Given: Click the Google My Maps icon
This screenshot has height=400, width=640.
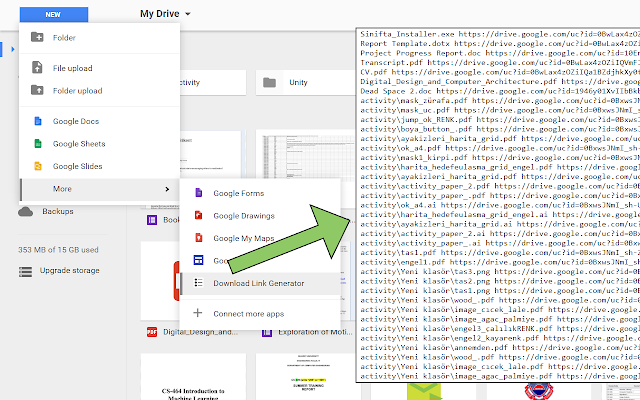Looking at the screenshot, I should pos(198,238).
